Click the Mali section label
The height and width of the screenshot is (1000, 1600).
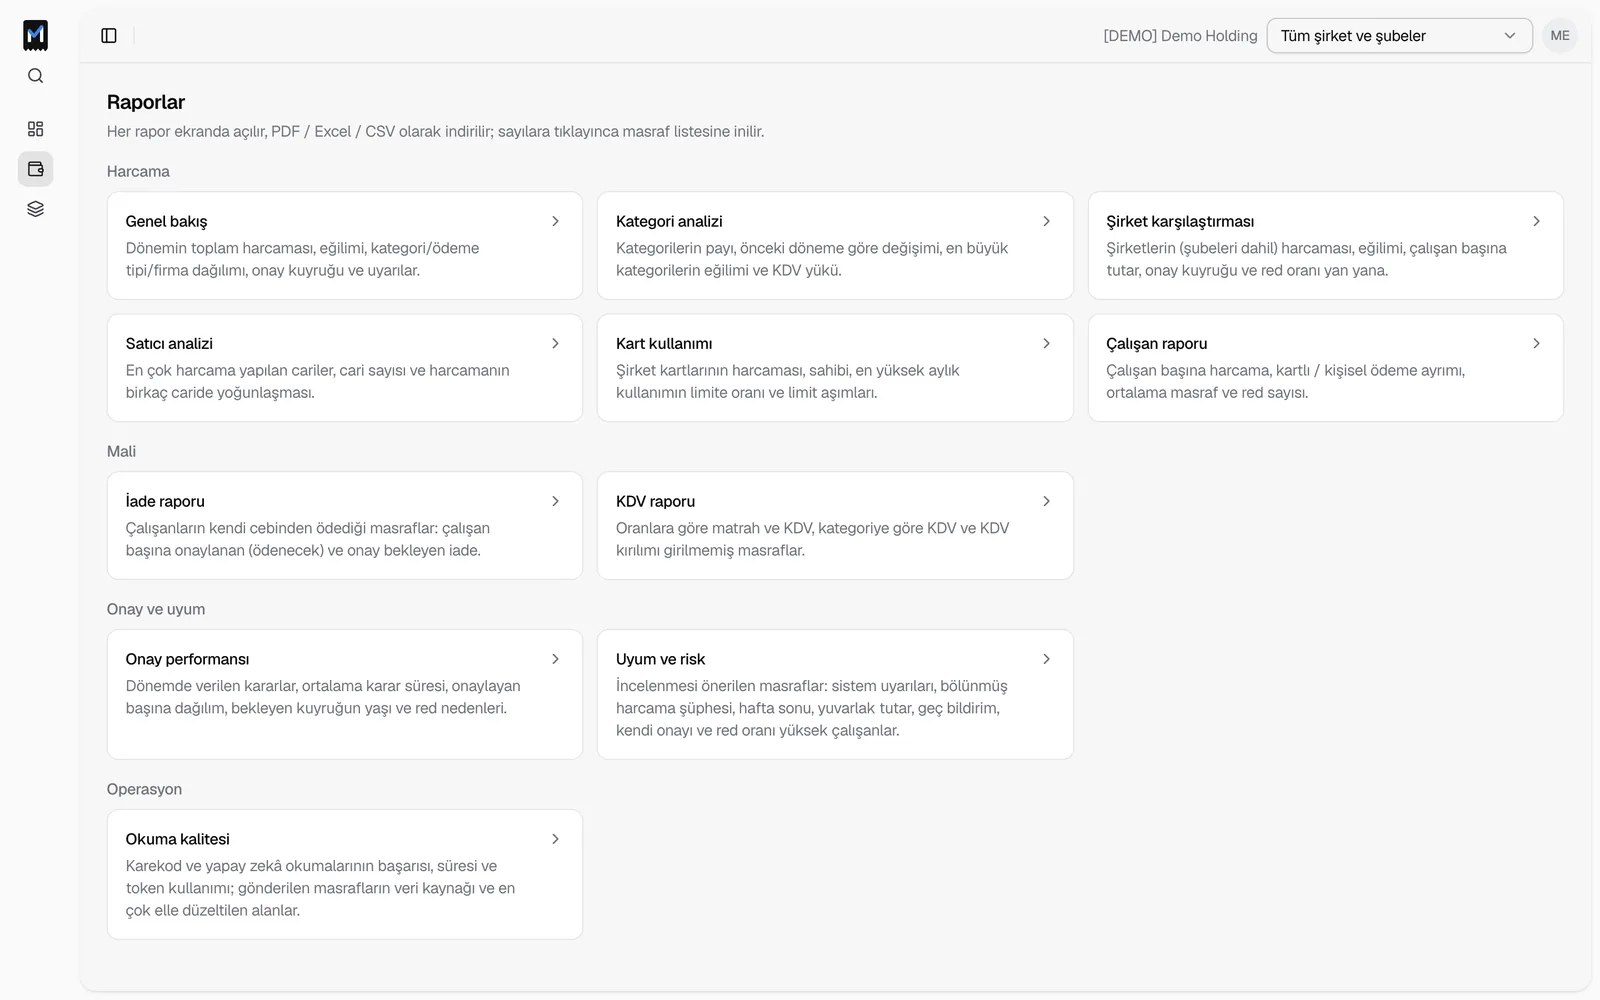121,451
